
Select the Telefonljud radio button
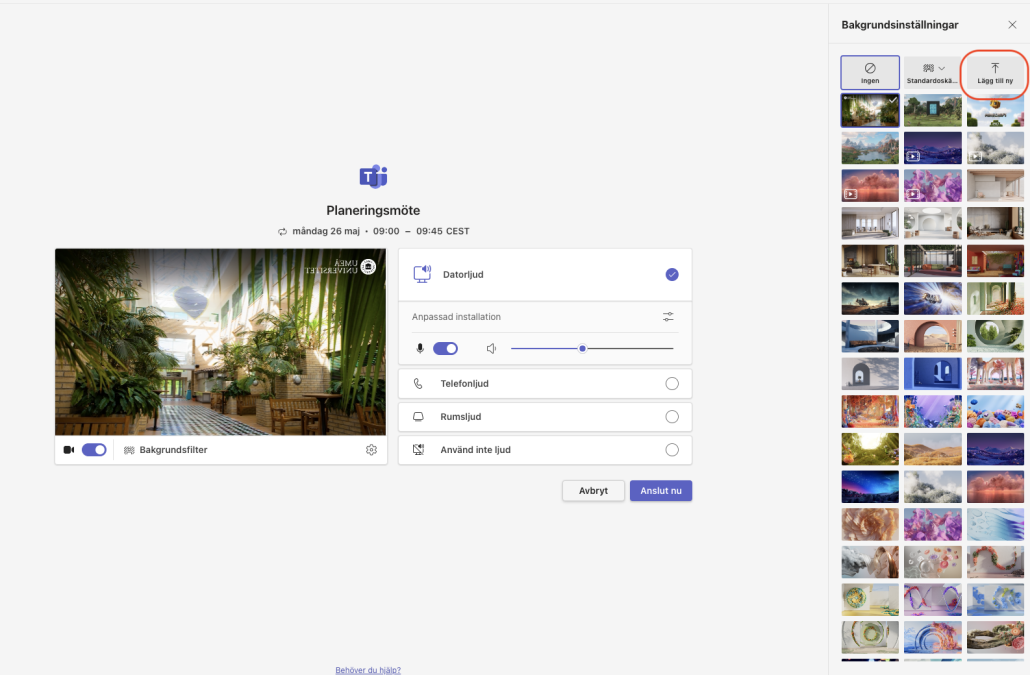(671, 383)
